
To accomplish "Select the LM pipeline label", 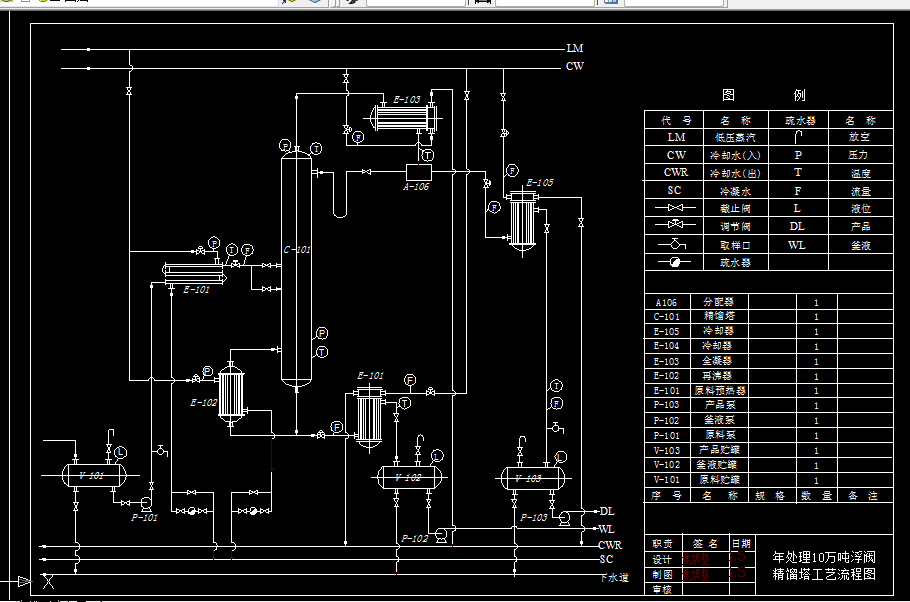I will [575, 48].
